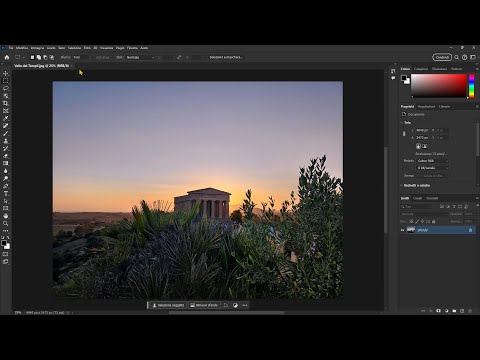The height and width of the screenshot is (360, 480).
Task: Select the Crop tool
Action: (x=6, y=103)
